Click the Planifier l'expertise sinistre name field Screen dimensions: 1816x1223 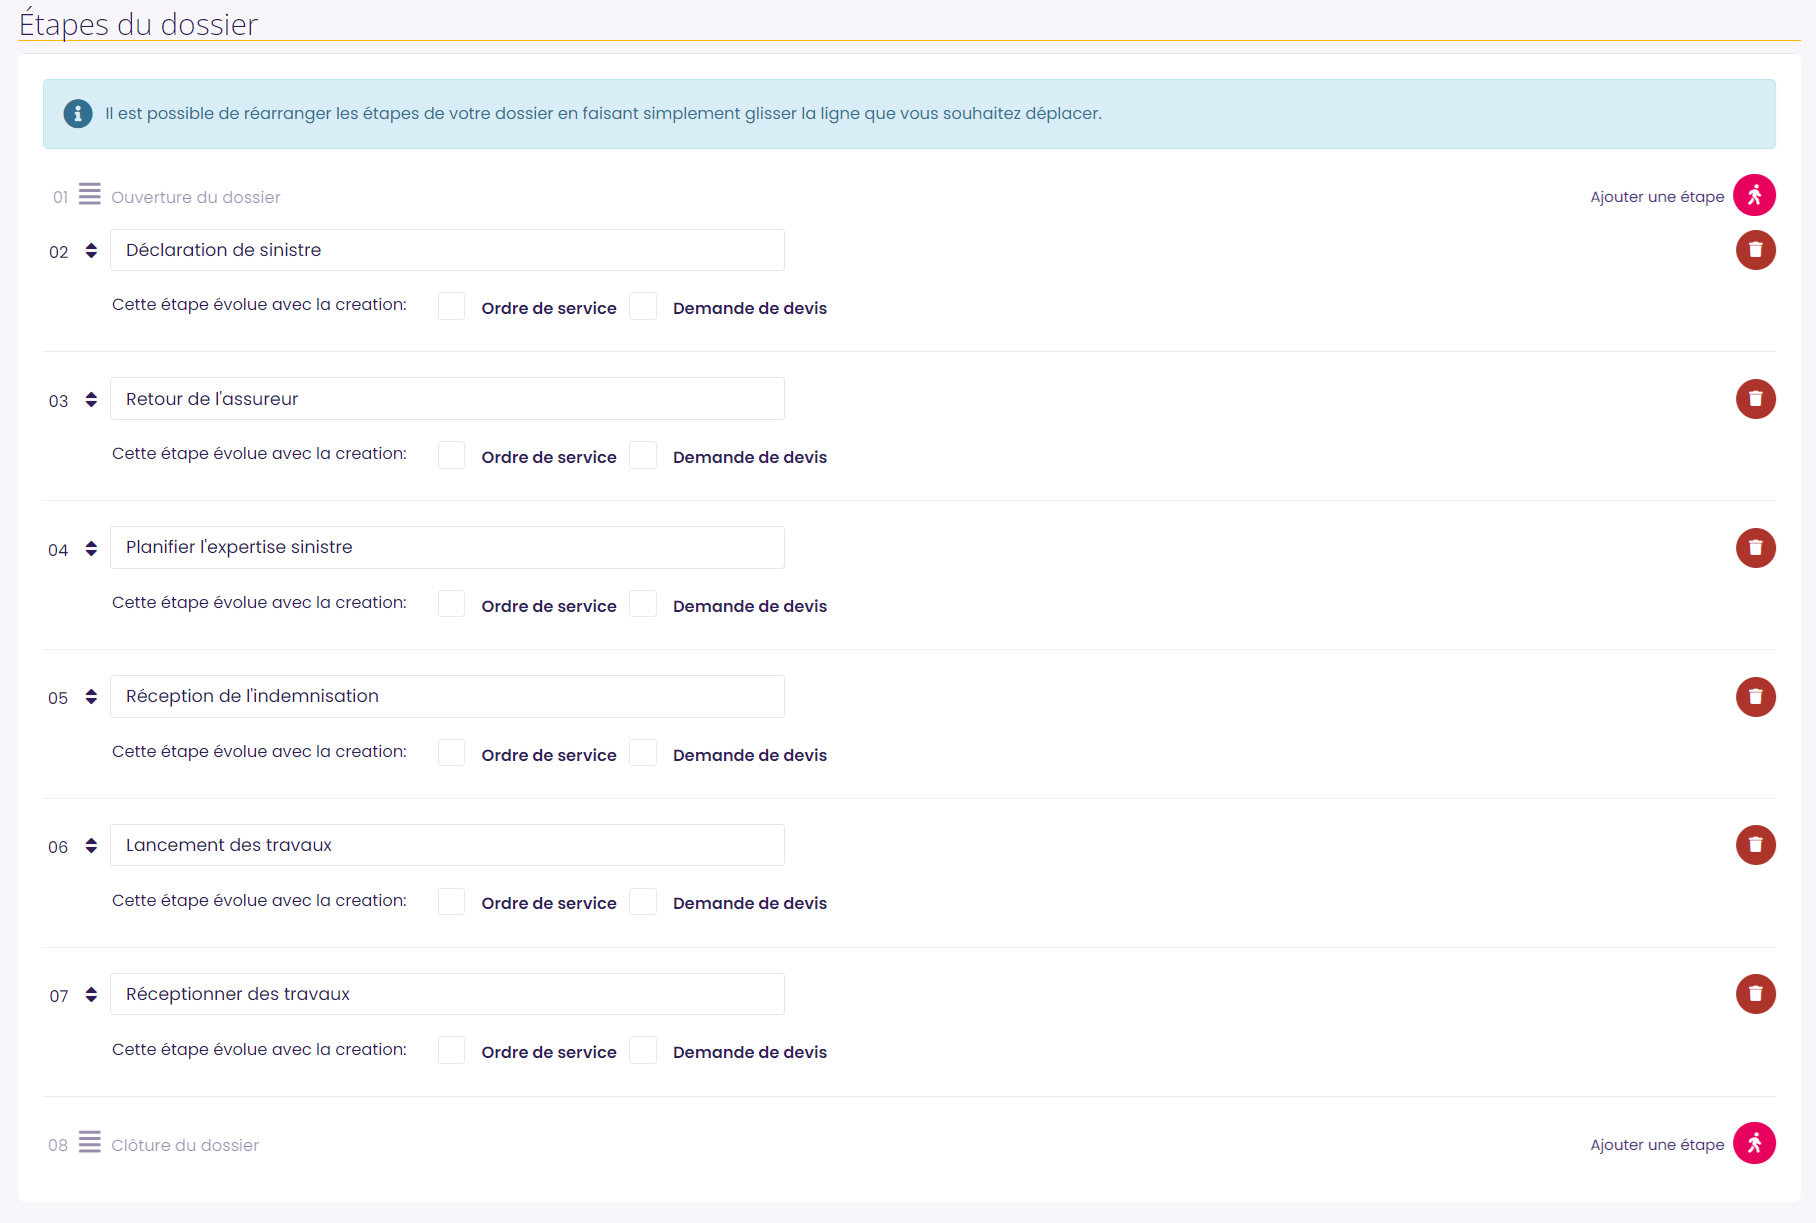(x=447, y=547)
